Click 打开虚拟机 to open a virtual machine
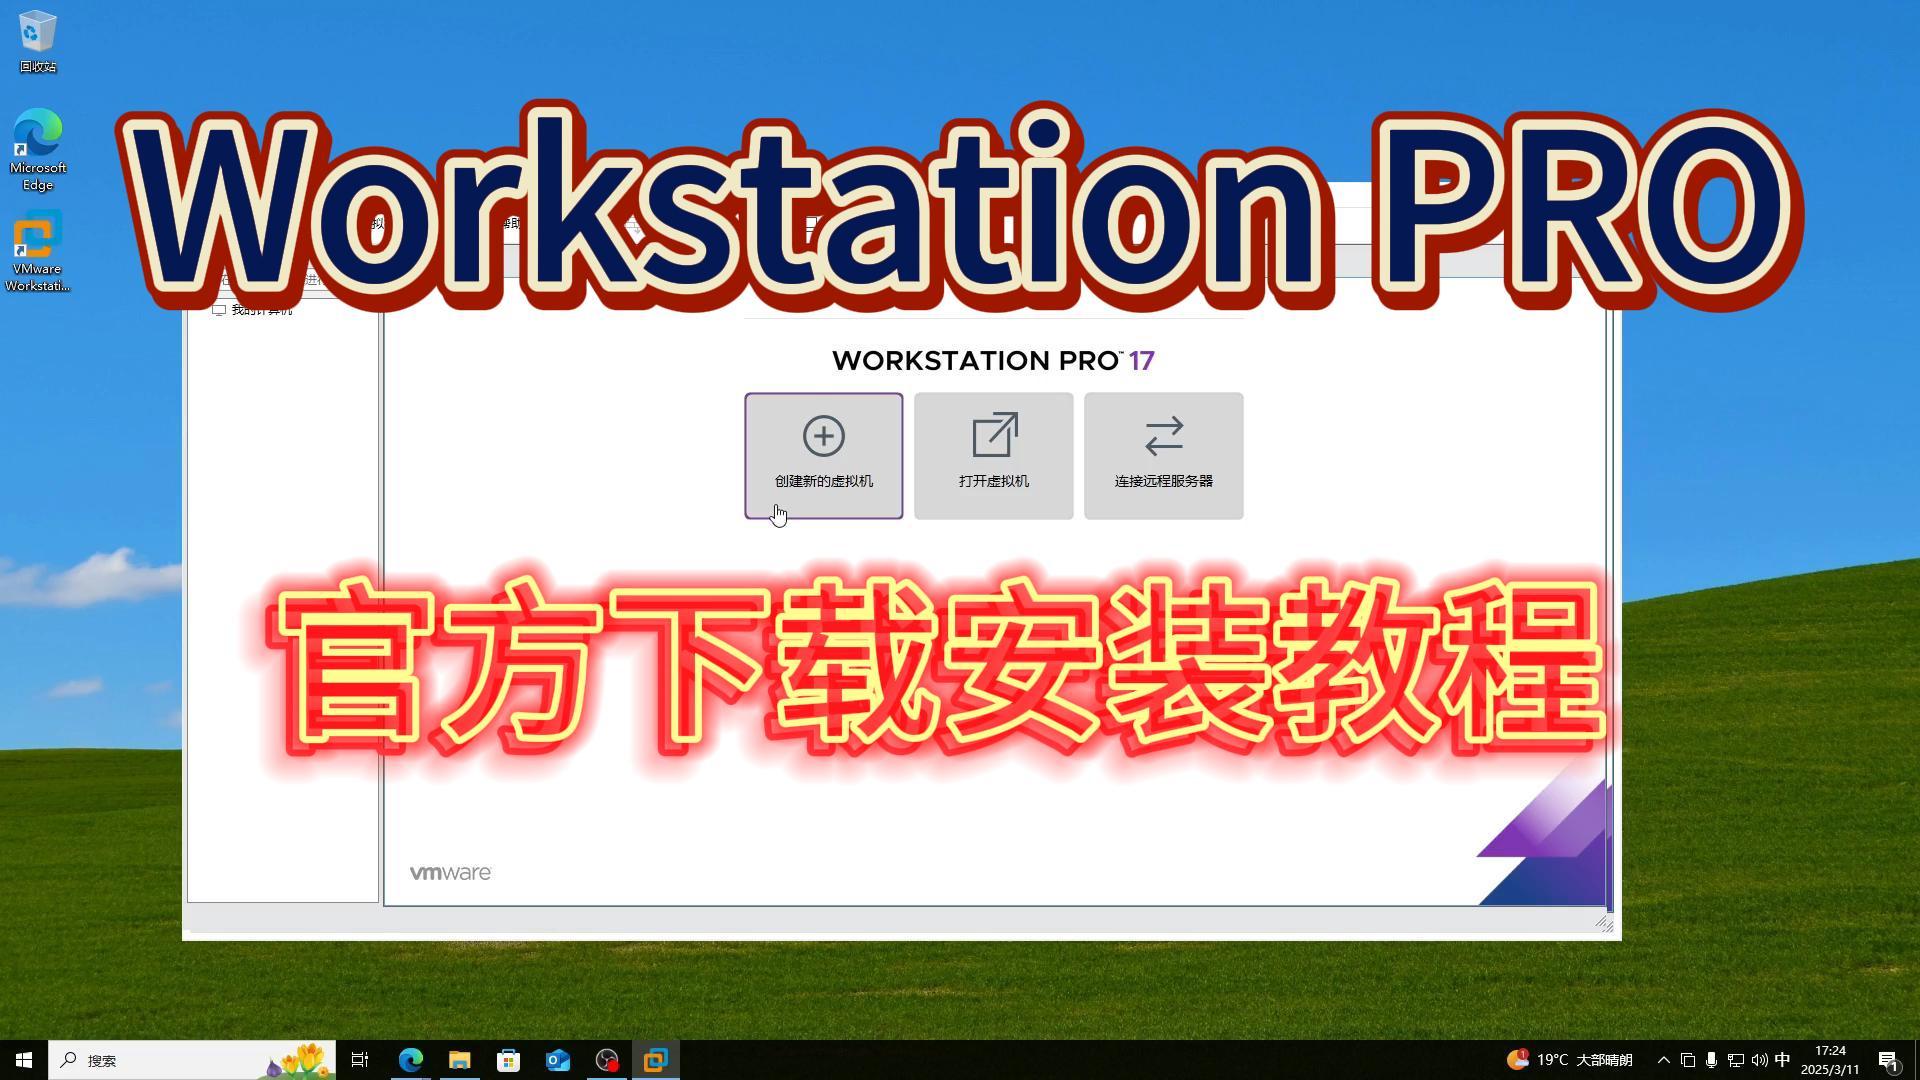Screen dimensions: 1920x1080 point(992,455)
